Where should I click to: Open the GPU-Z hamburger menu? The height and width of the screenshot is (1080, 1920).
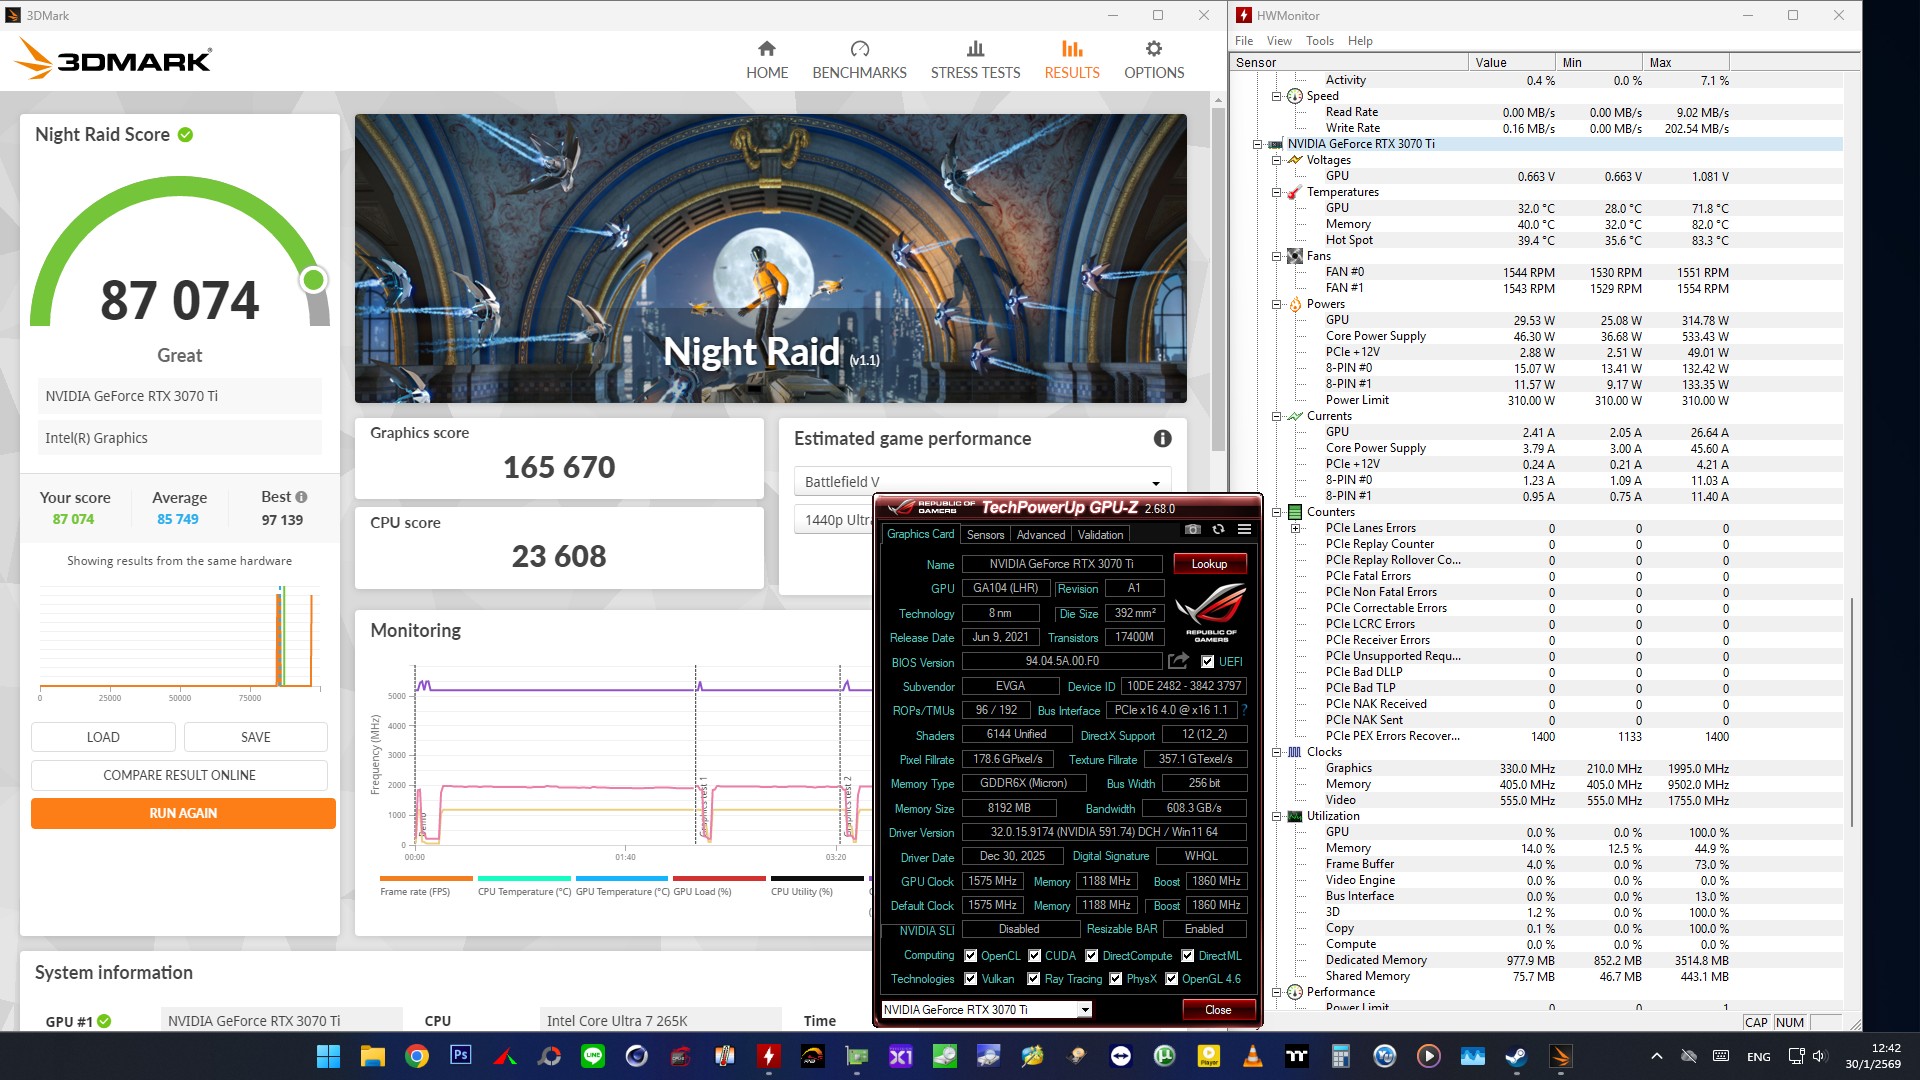coord(1244,530)
